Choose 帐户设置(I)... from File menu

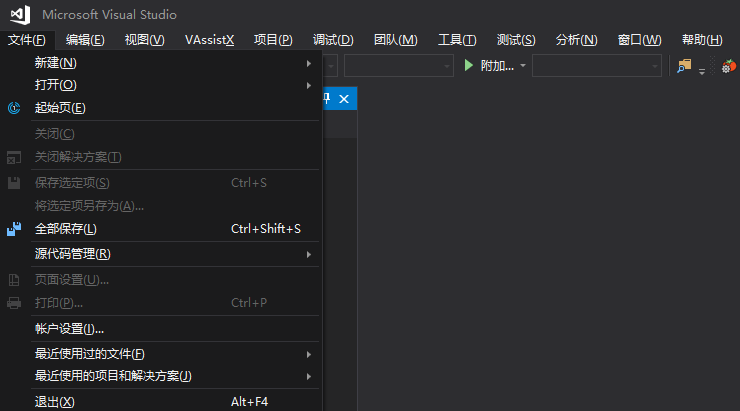(70, 328)
